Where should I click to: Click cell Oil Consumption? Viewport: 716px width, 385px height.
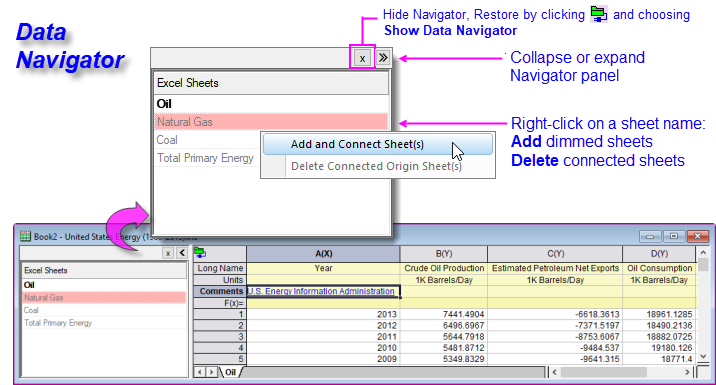coord(659,268)
